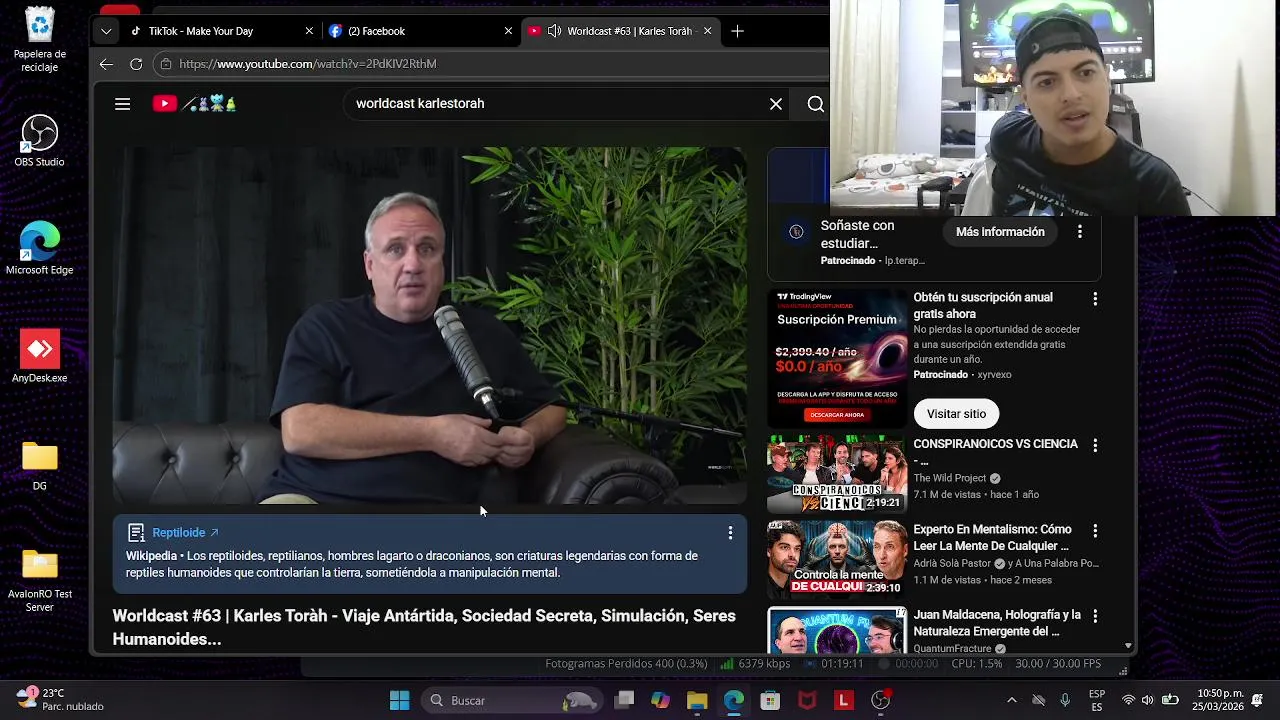This screenshot has width=1280, height=720.
Task: Select AvalonRO Test Server folder
Action: (40, 581)
